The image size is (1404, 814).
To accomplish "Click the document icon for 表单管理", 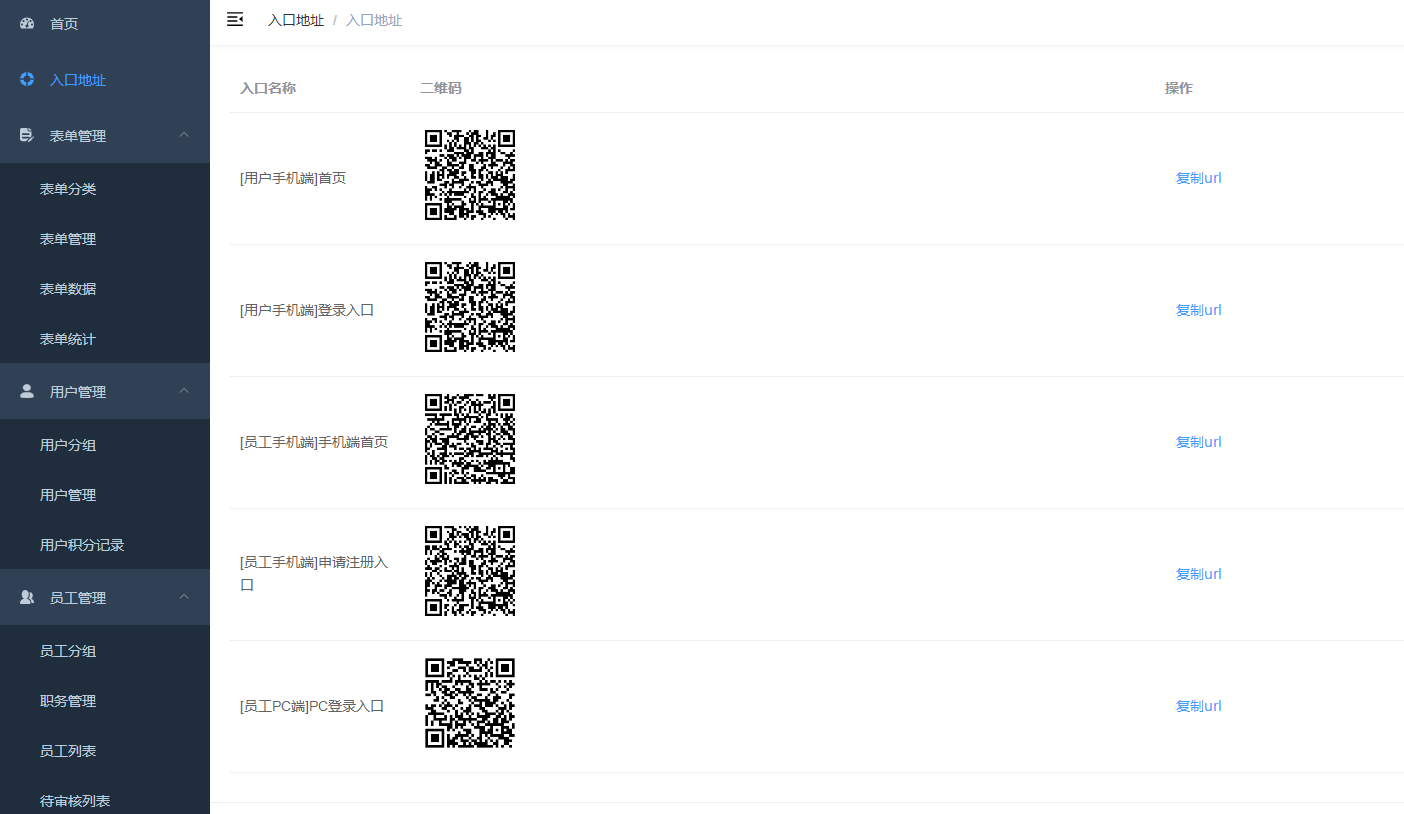I will 26,135.
